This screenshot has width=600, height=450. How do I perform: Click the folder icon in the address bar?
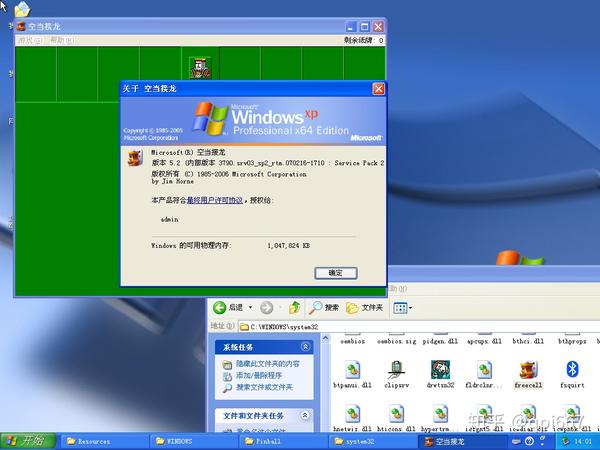[x=244, y=327]
